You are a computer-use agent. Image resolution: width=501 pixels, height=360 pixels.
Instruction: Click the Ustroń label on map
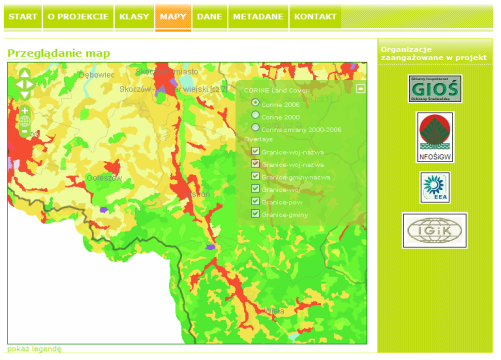coord(198,194)
